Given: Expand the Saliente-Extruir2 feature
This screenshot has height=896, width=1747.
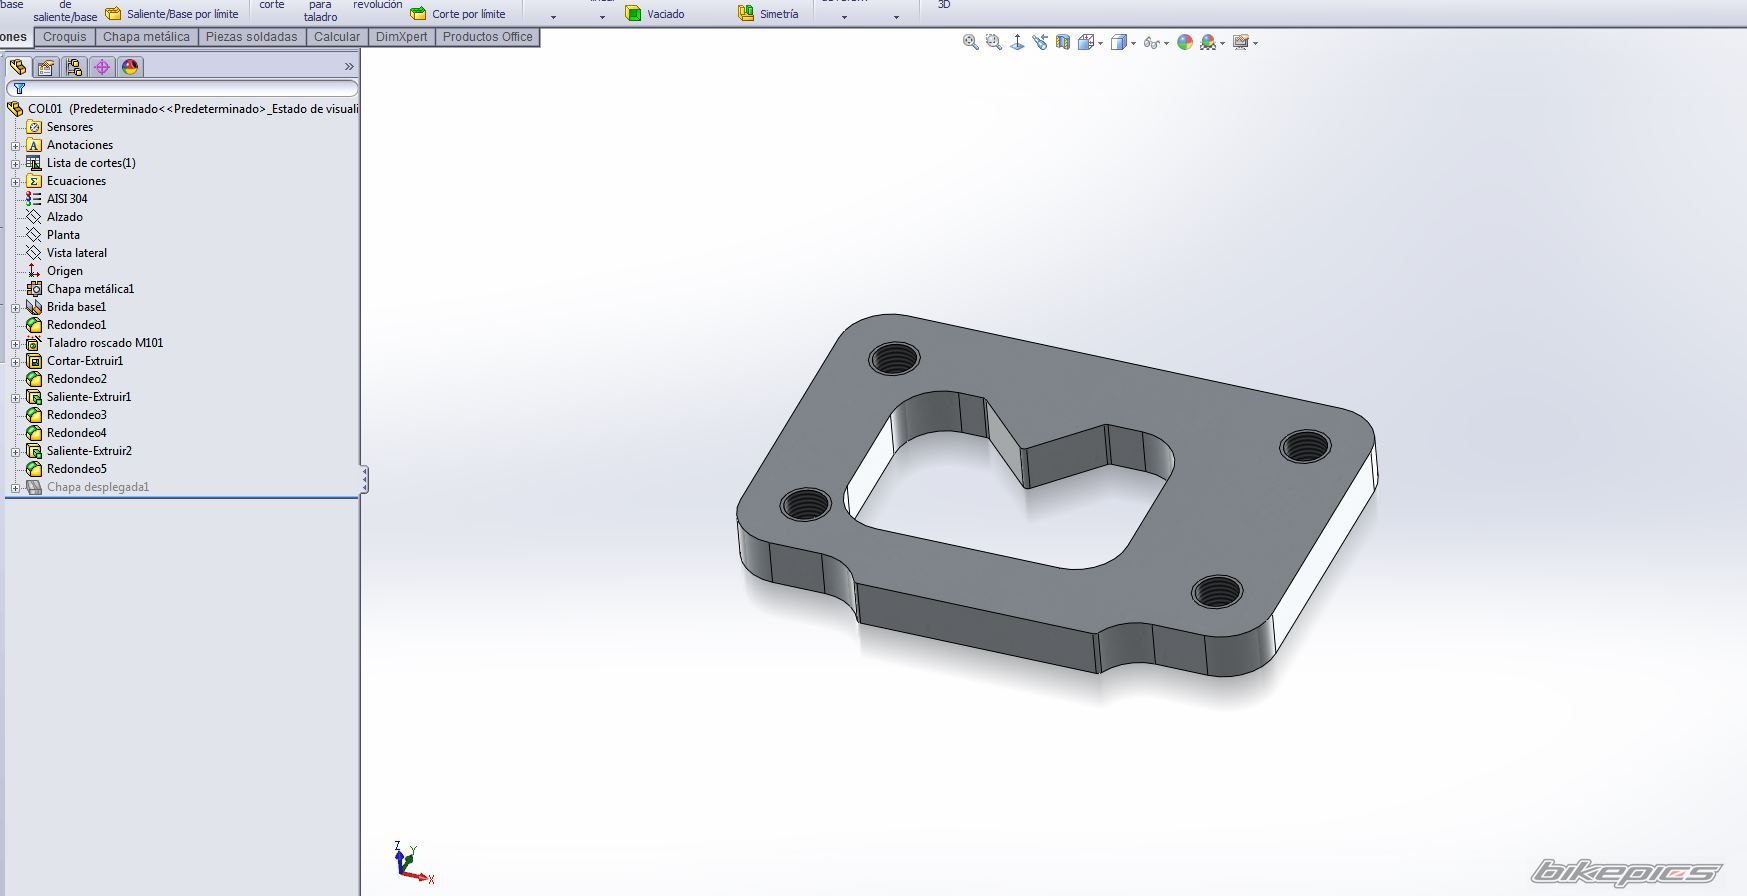Looking at the screenshot, I should [x=15, y=451].
